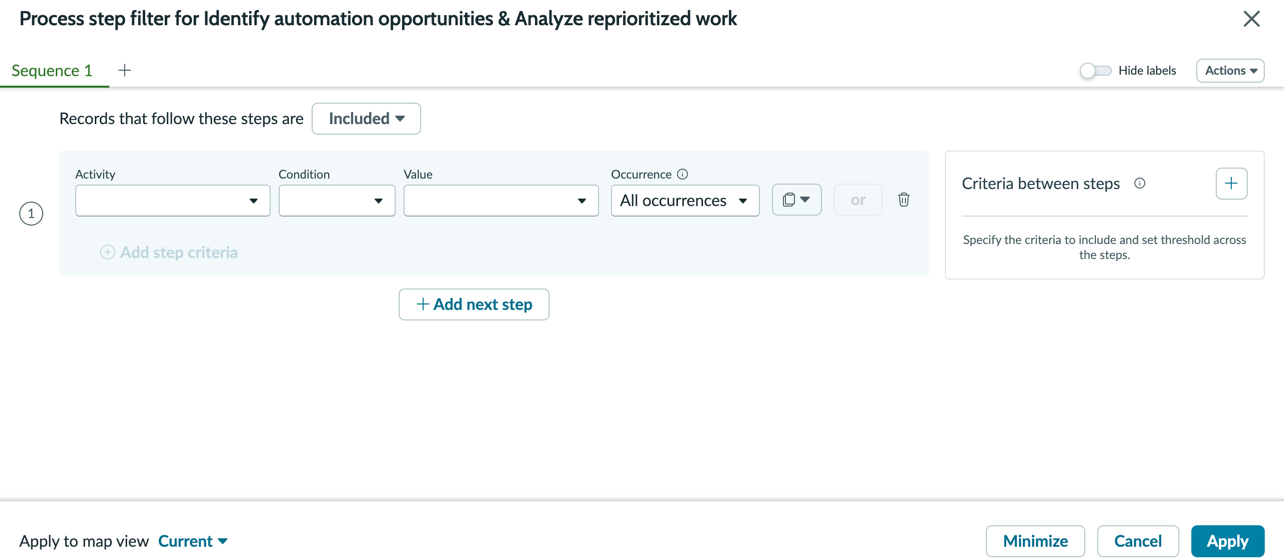
Task: Click the plus icon to add new sequence
Action: pos(125,70)
